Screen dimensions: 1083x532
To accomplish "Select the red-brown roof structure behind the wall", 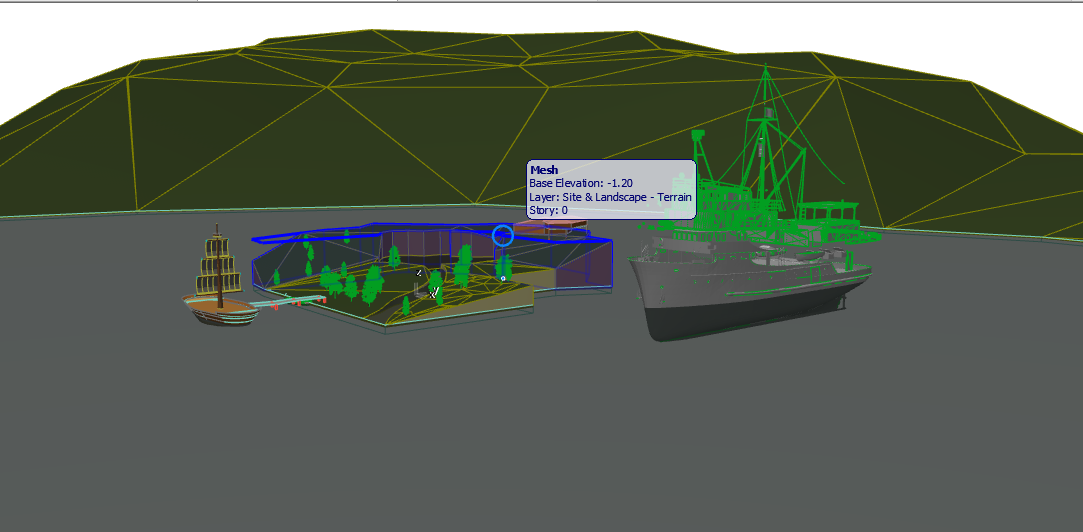I will pos(550,230).
